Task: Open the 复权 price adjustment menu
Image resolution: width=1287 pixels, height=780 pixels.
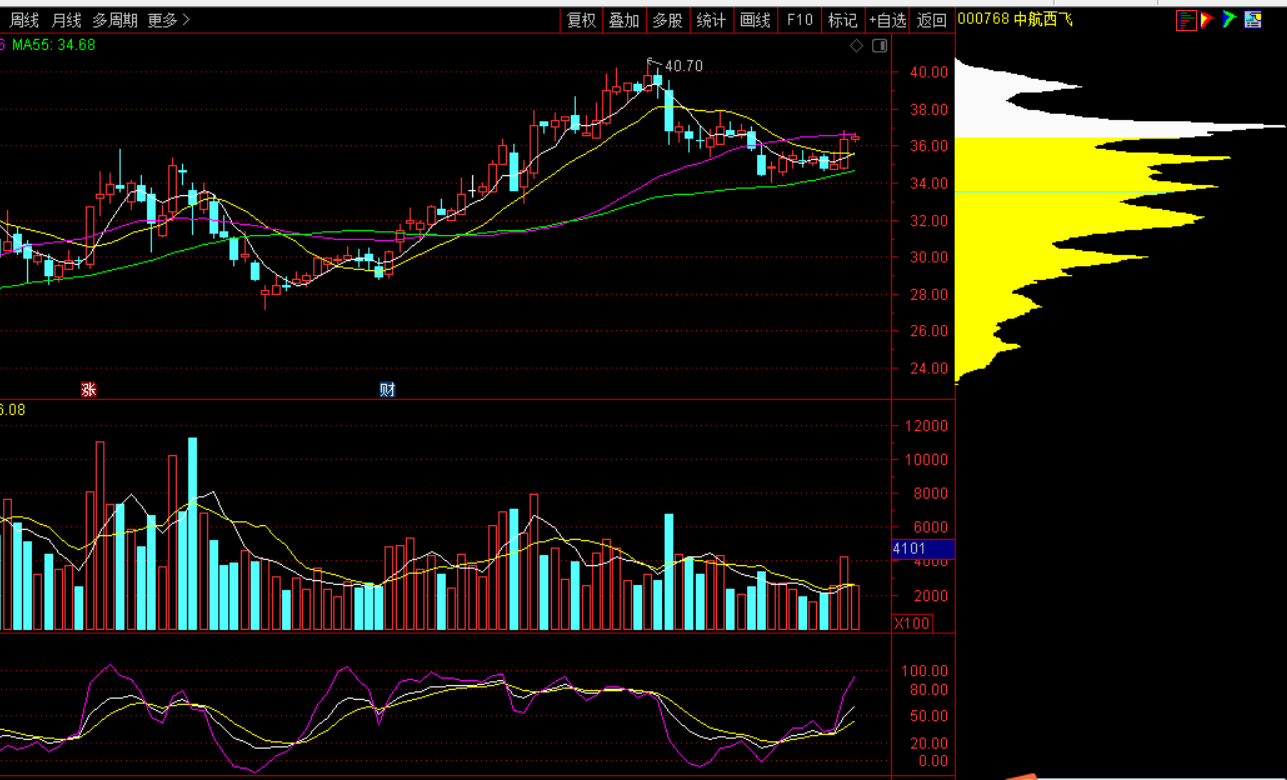Action: coord(581,20)
